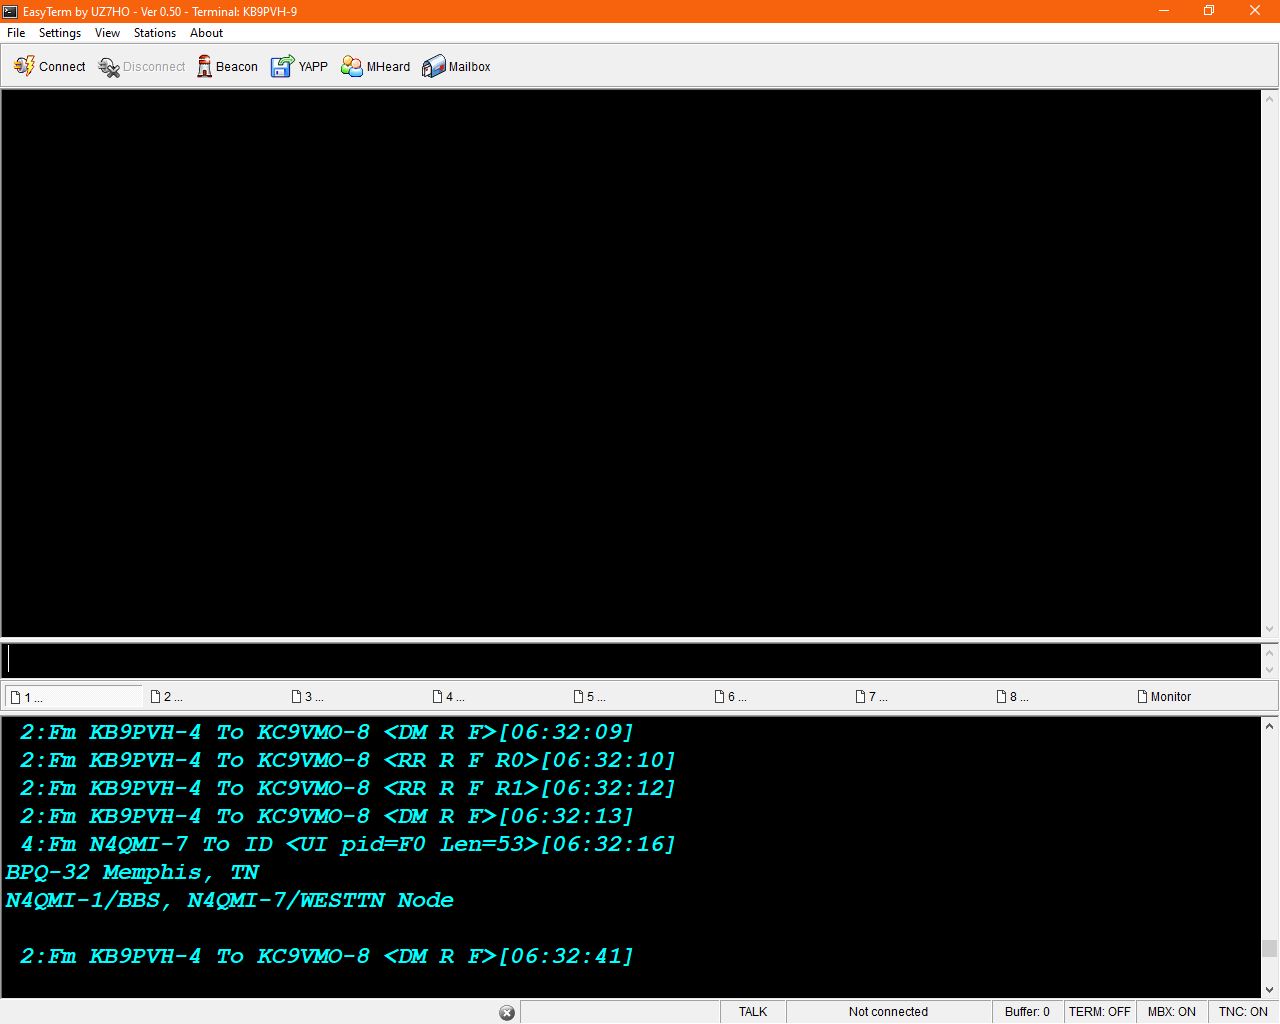The height and width of the screenshot is (1024, 1280).
Task: Click the terminal window scroll up arrow
Action: (1269, 99)
